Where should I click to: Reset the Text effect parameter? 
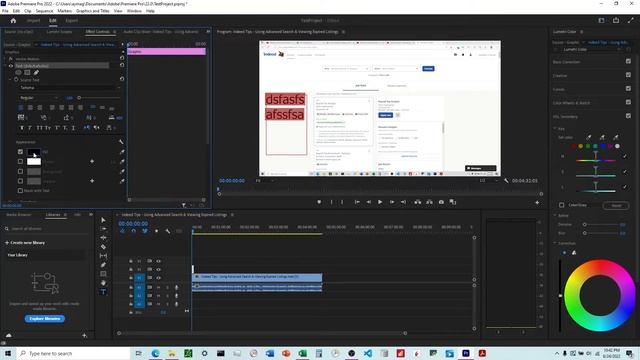click(122, 65)
